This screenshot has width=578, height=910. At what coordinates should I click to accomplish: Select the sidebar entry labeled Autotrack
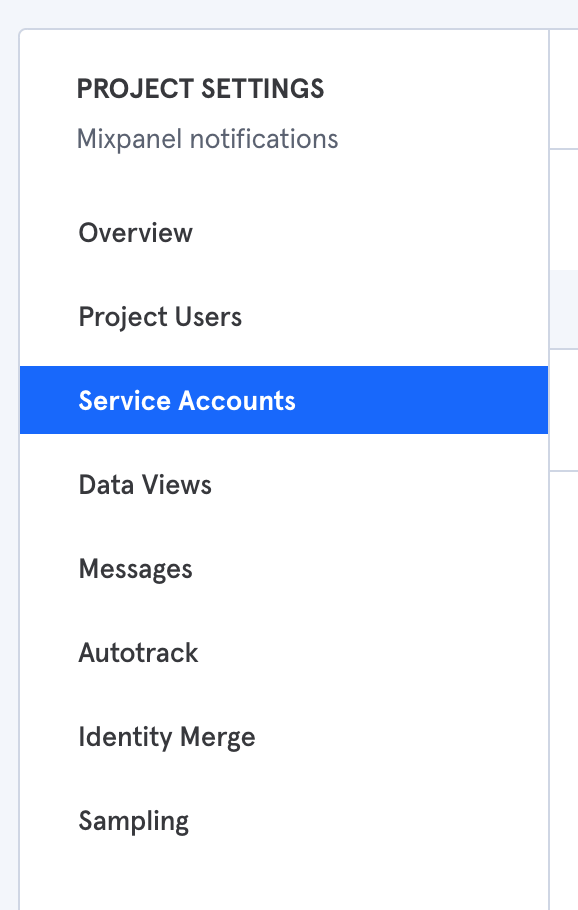138,653
